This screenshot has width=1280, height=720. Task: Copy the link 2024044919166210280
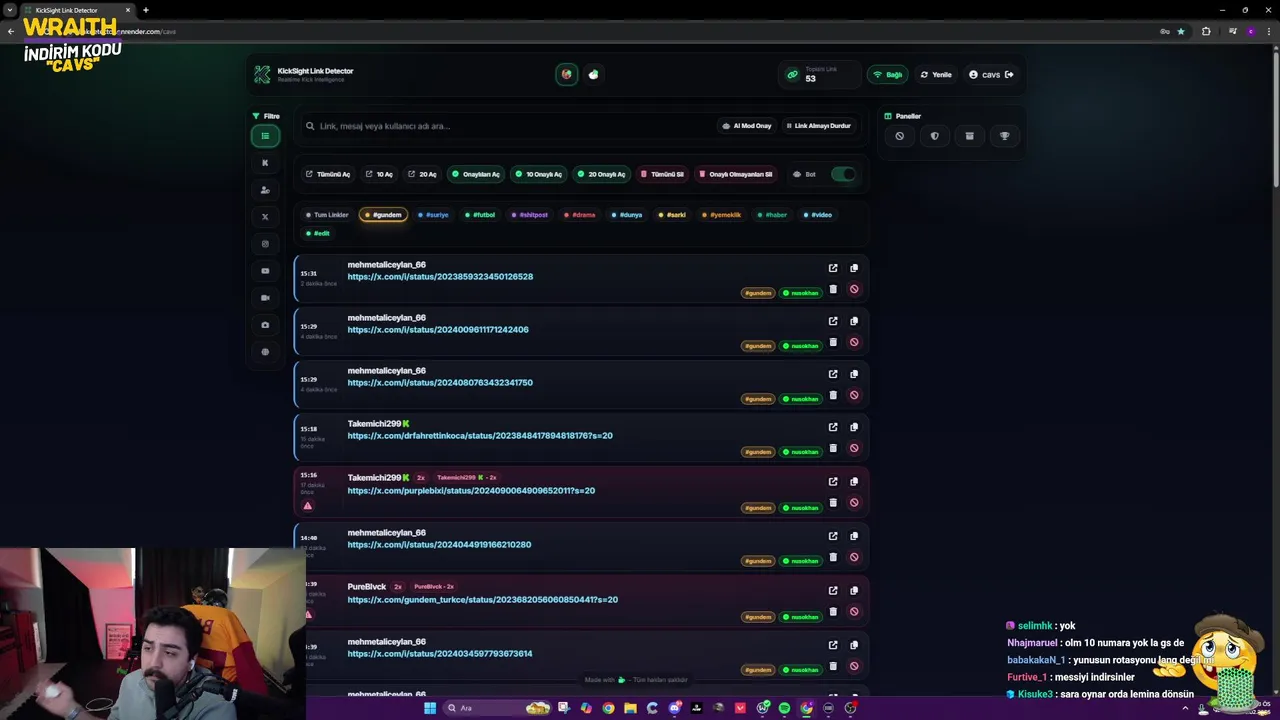(x=854, y=536)
